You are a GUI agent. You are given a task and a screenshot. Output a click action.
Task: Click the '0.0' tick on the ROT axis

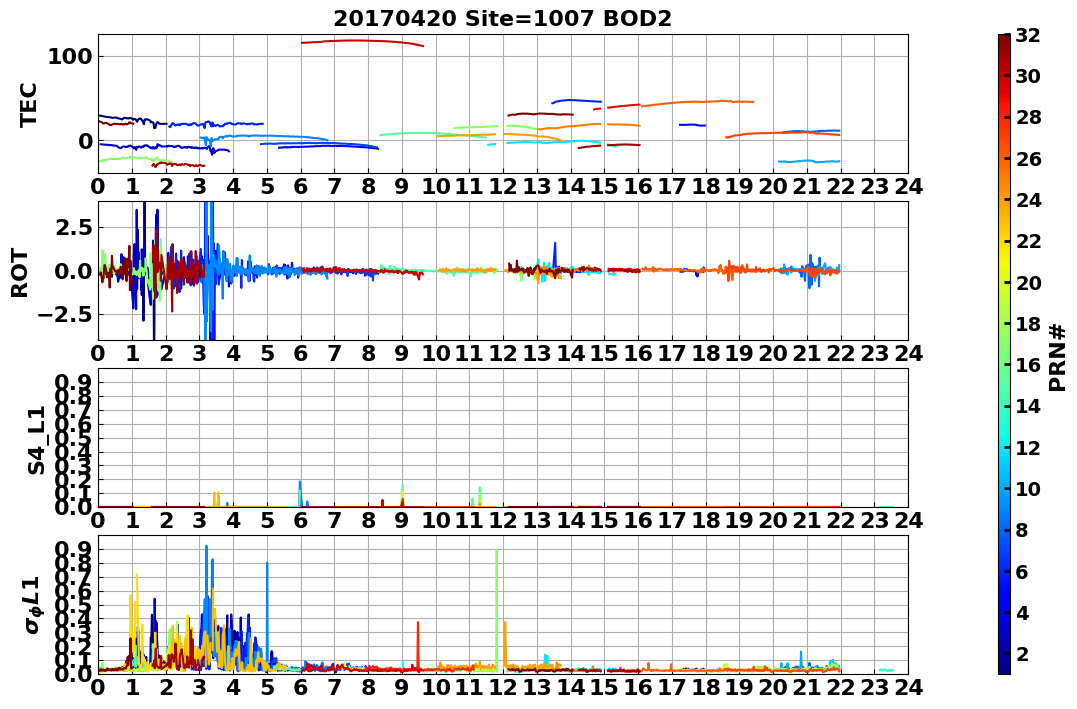73,271
